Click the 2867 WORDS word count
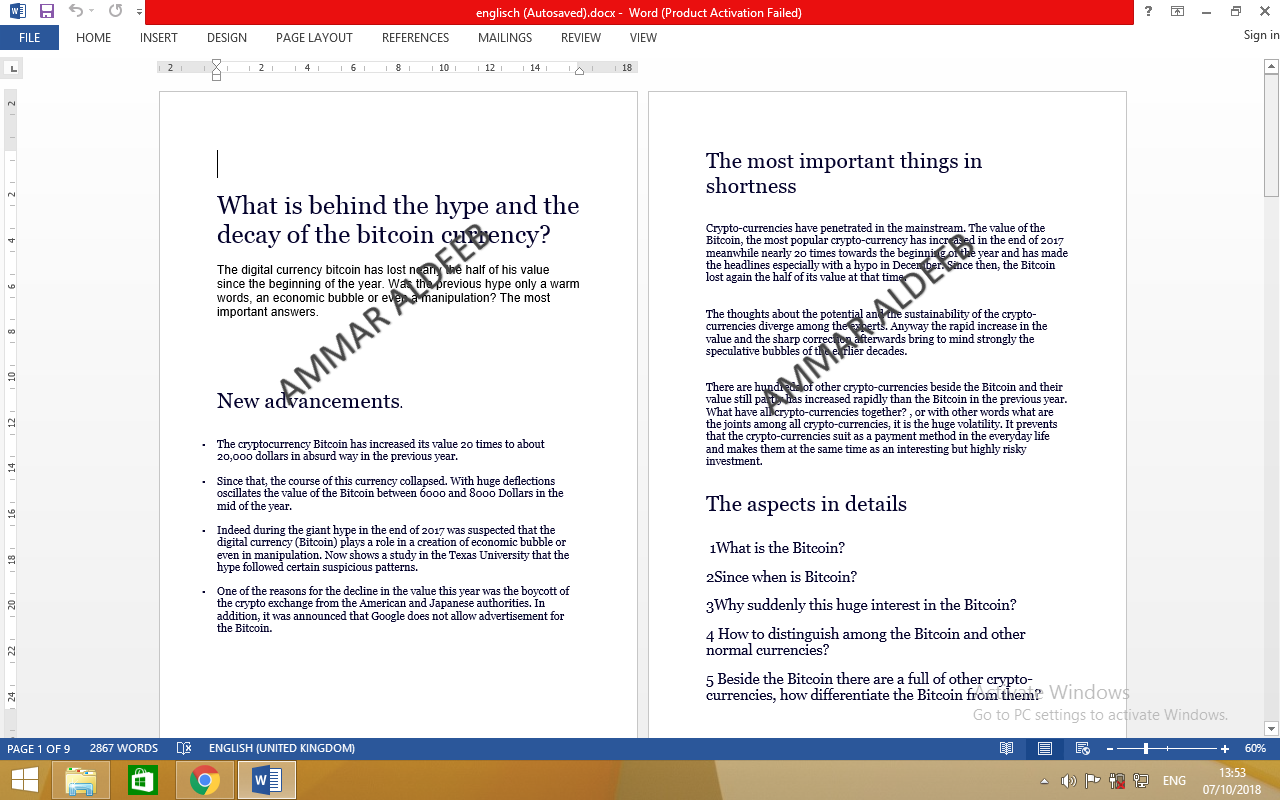Image resolution: width=1280 pixels, height=800 pixels. click(124, 748)
